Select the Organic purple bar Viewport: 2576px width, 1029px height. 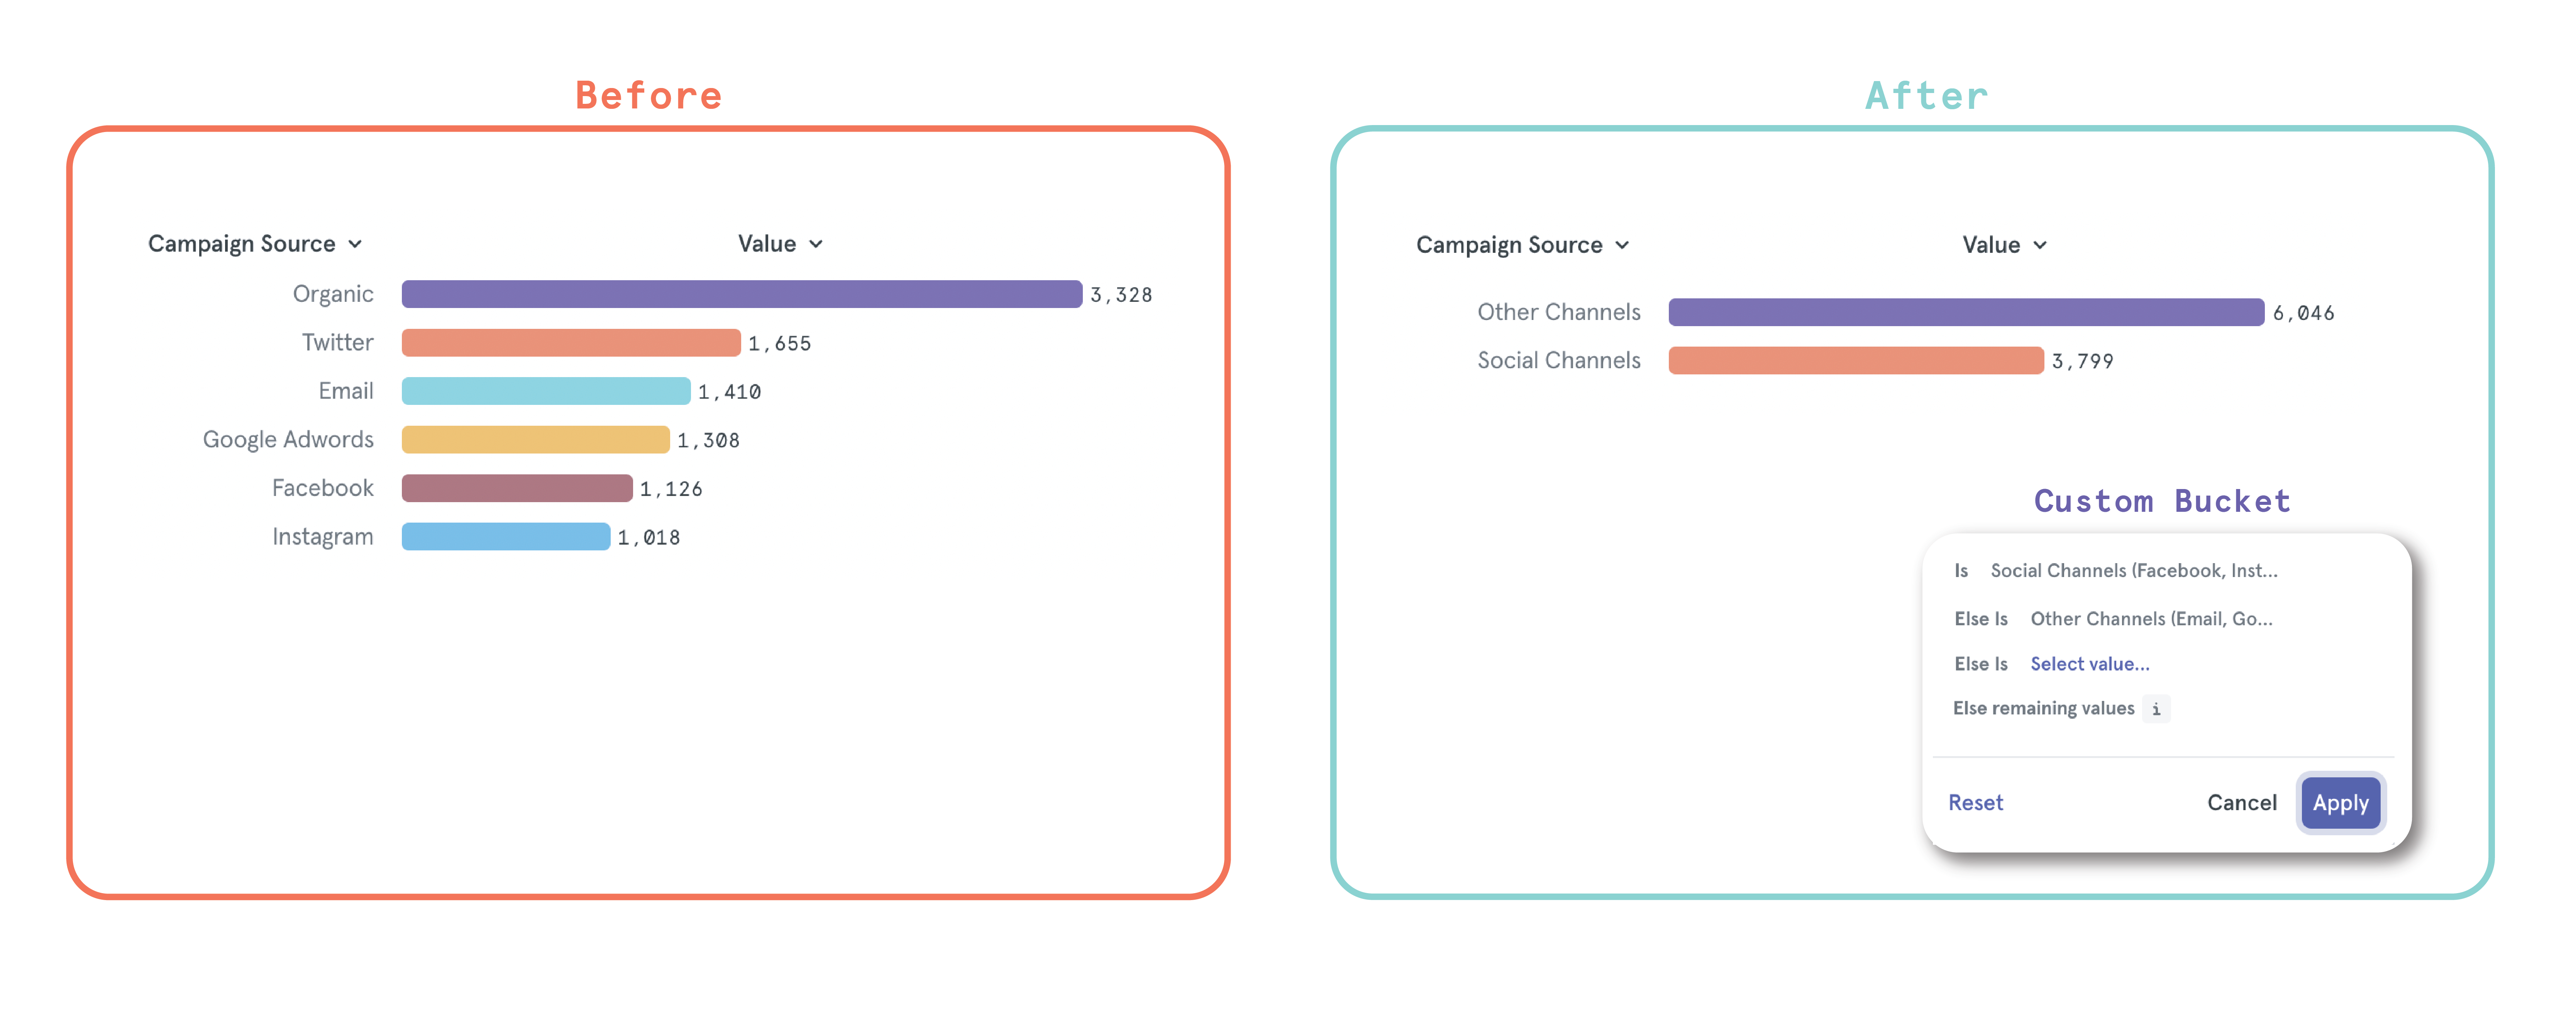(741, 294)
